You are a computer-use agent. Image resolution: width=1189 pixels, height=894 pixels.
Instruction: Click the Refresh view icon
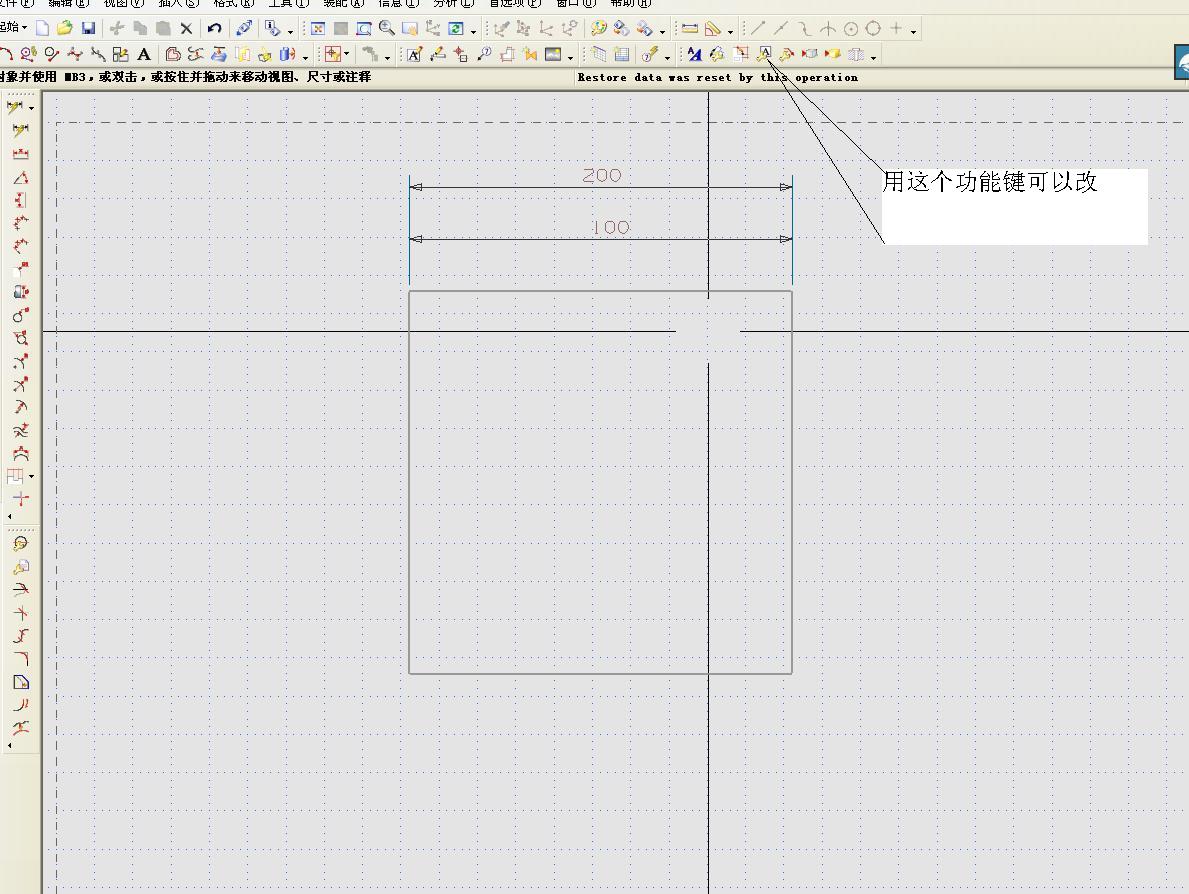tap(455, 29)
